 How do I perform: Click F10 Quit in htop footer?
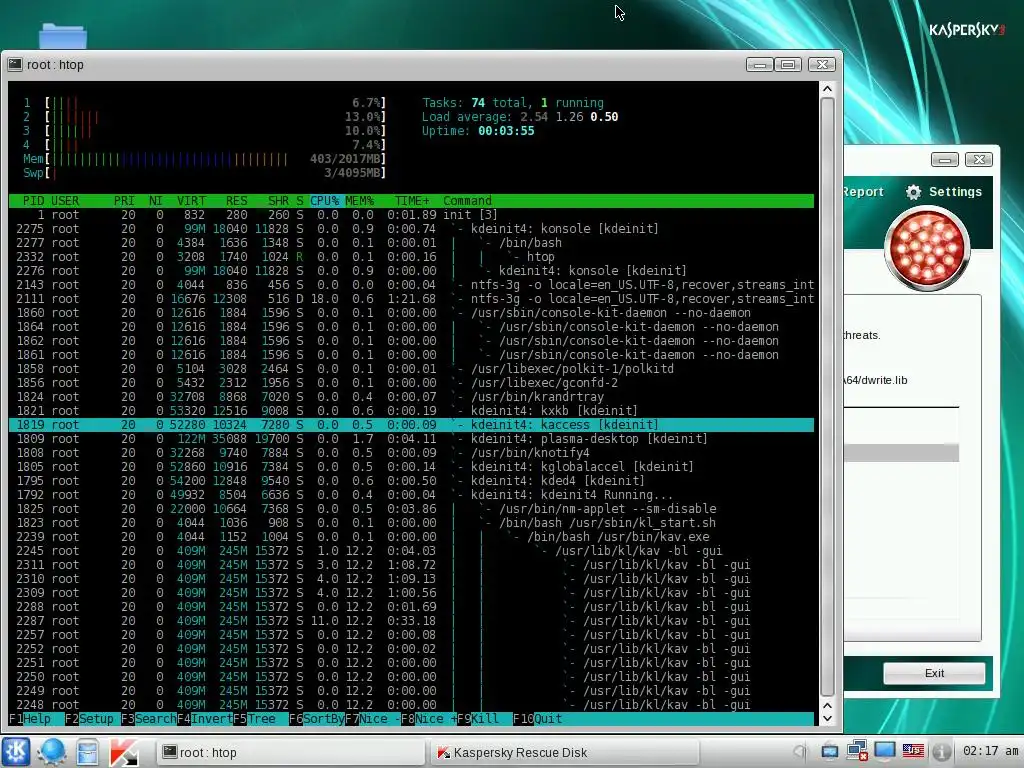point(537,718)
